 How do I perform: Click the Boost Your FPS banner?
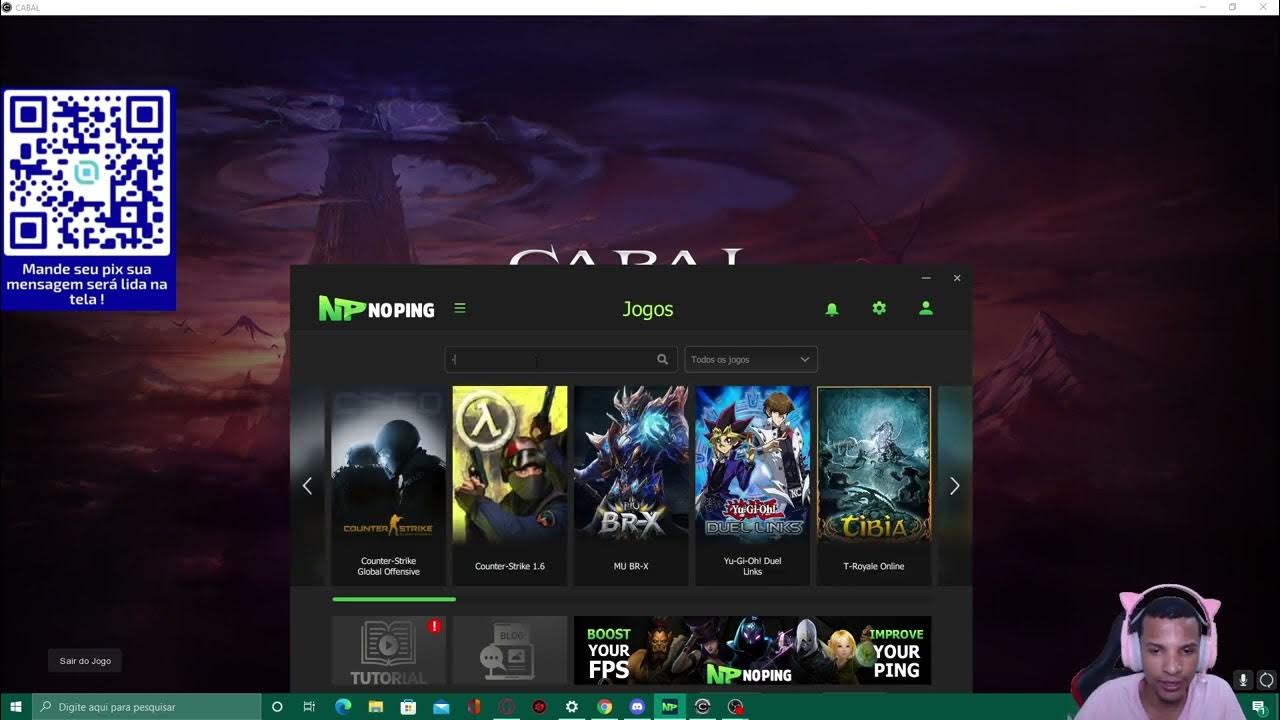click(752, 650)
